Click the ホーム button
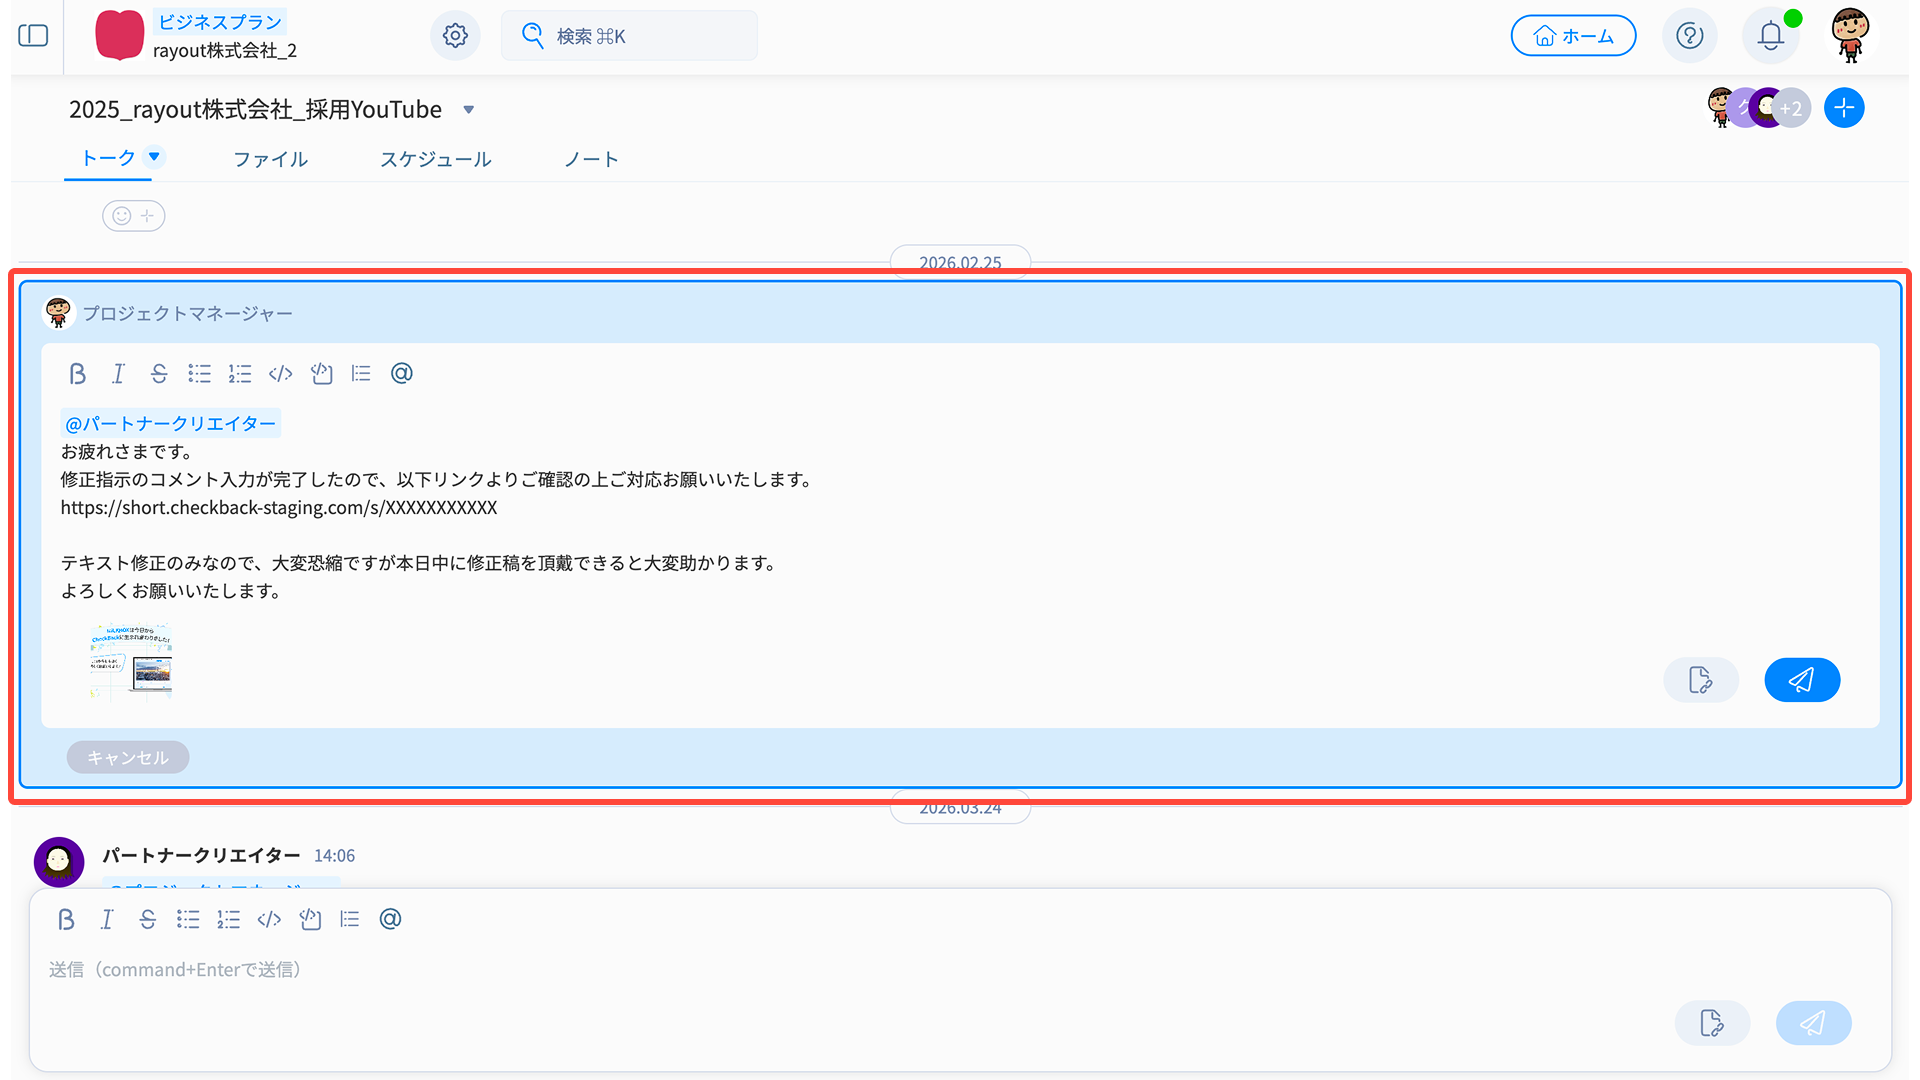This screenshot has width=1920, height=1080. point(1573,36)
